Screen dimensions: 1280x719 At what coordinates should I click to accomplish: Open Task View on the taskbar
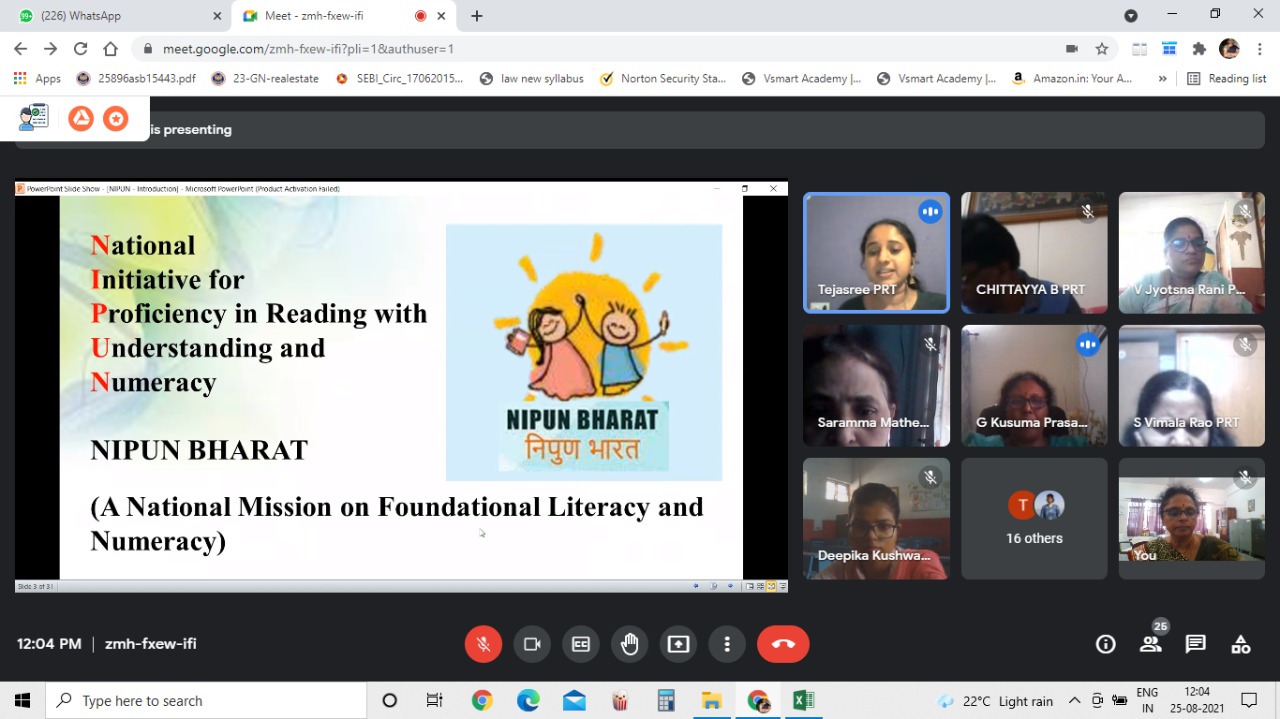coord(434,701)
